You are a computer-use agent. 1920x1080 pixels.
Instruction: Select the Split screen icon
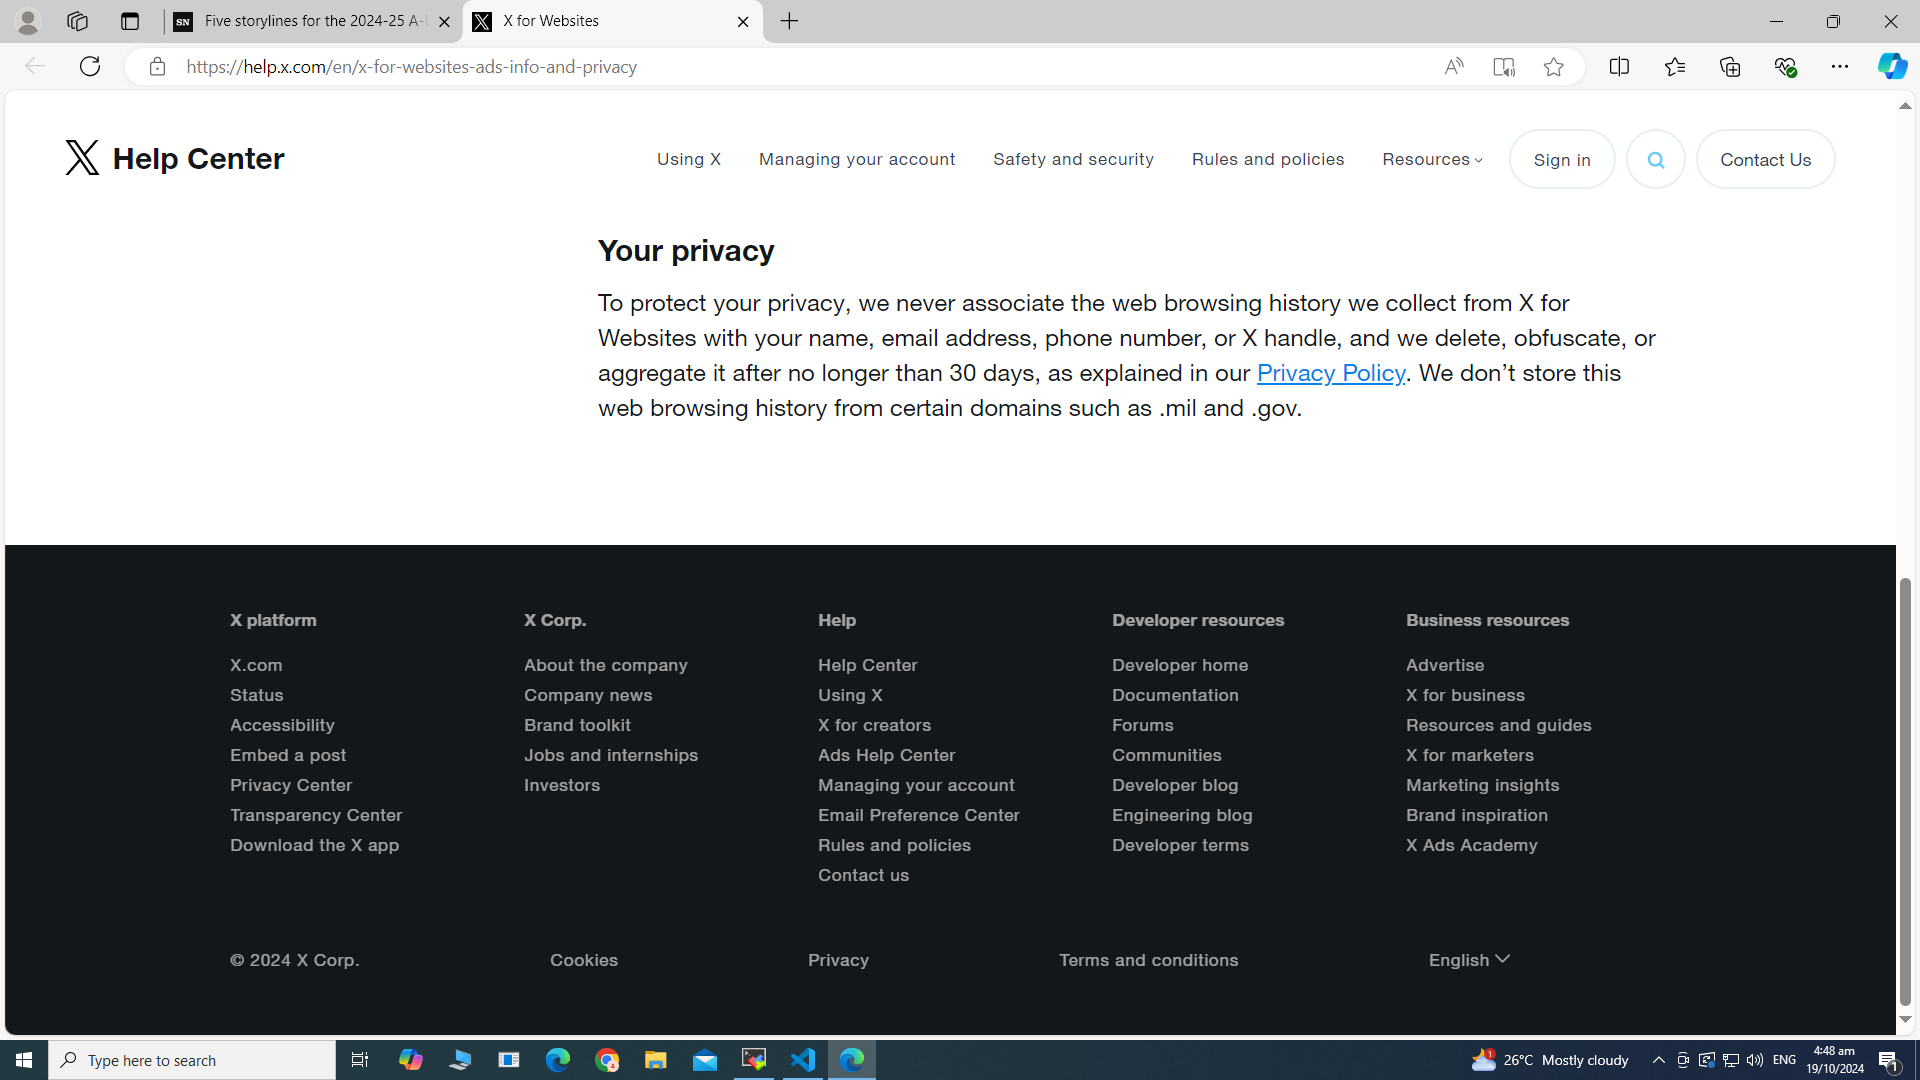1620,66
